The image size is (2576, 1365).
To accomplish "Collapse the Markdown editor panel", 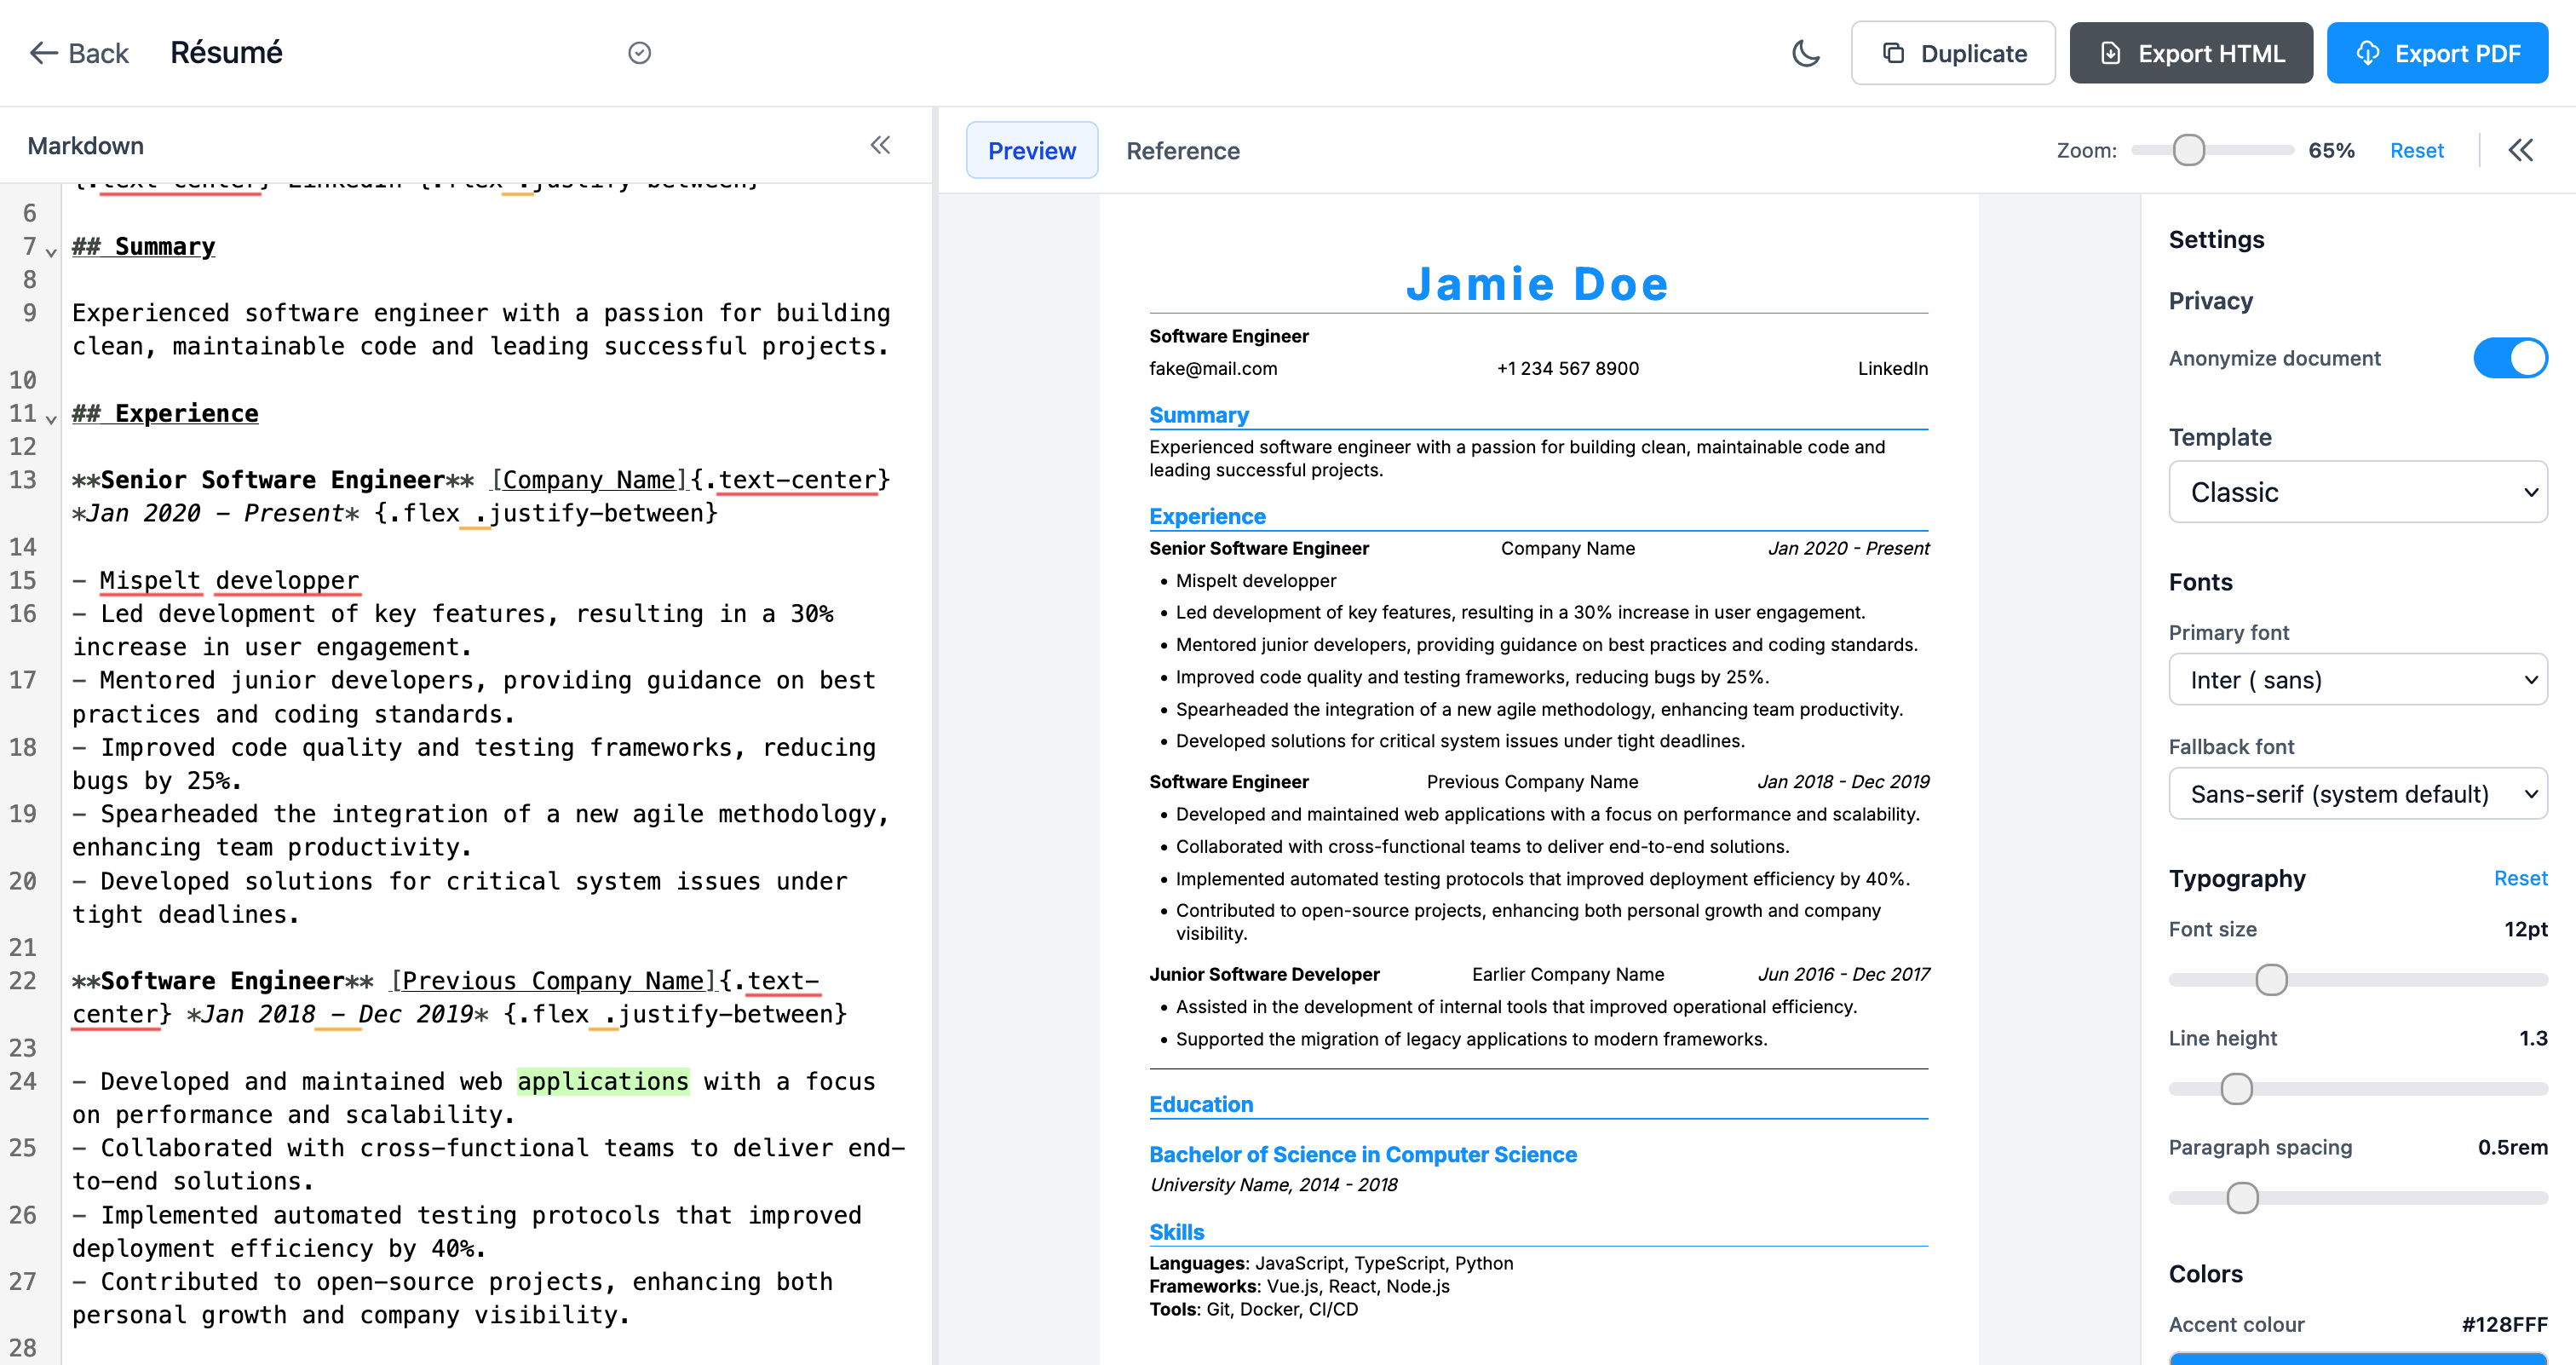I will click(880, 145).
